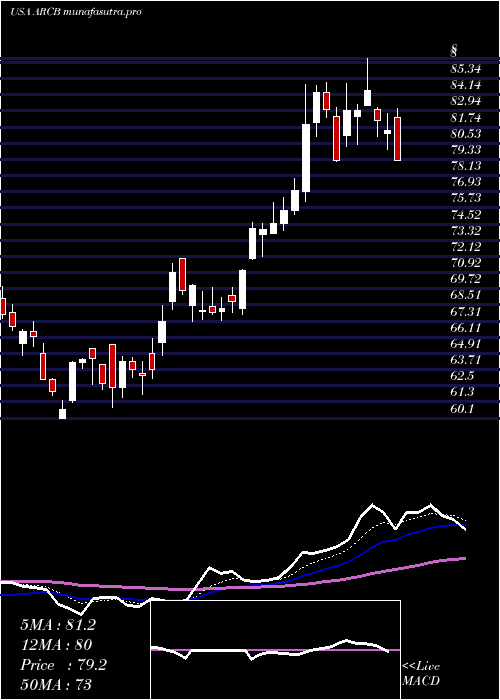This screenshot has width=500, height=700.
Task: Select the 70.92 price axis label
Action: pos(466,263)
